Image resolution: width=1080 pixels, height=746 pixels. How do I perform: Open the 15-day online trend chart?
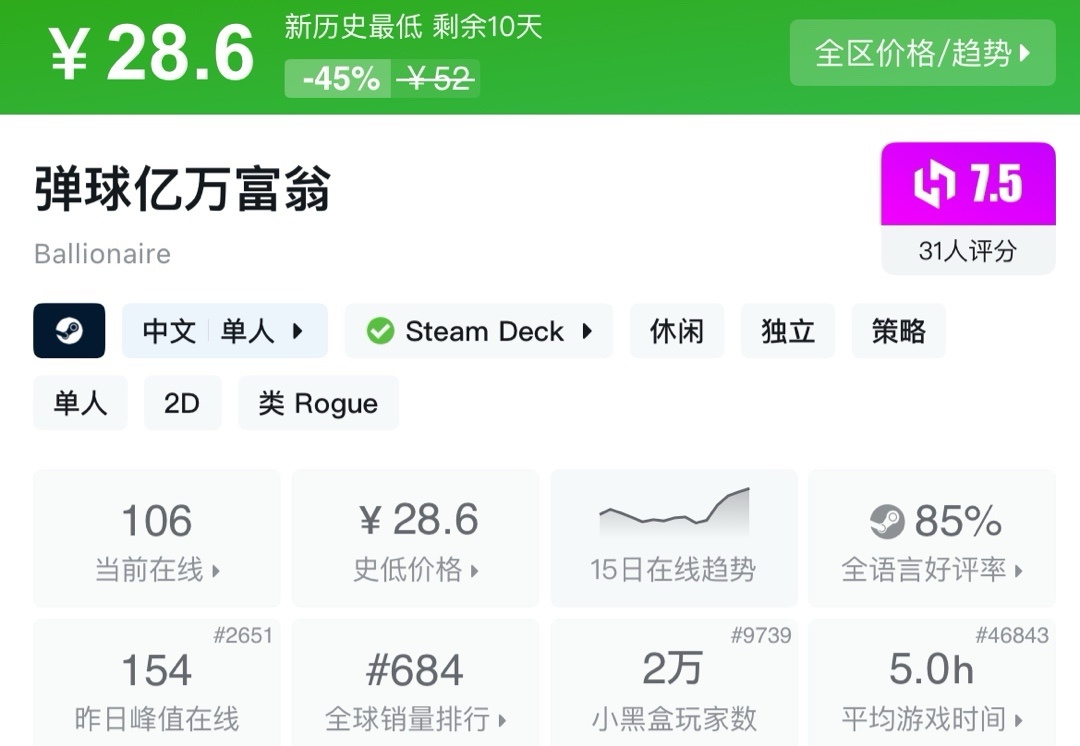click(x=673, y=538)
